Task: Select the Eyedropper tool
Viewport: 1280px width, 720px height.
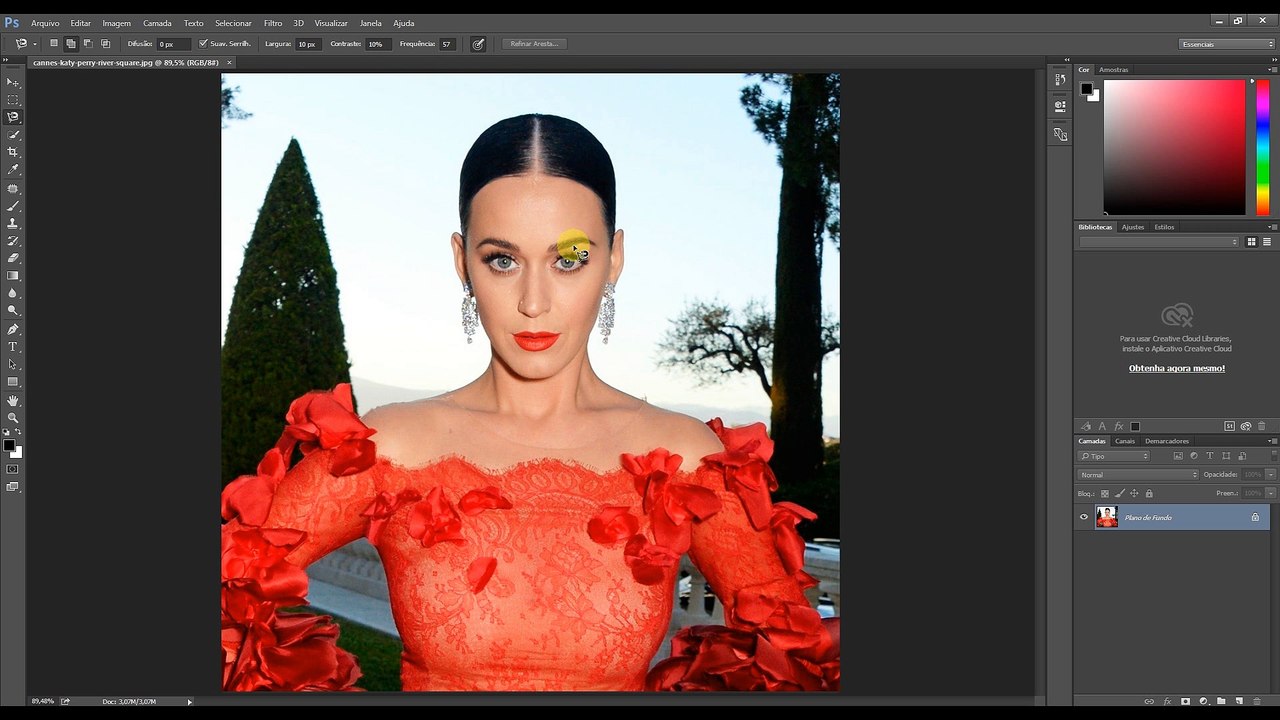Action: click(x=13, y=170)
